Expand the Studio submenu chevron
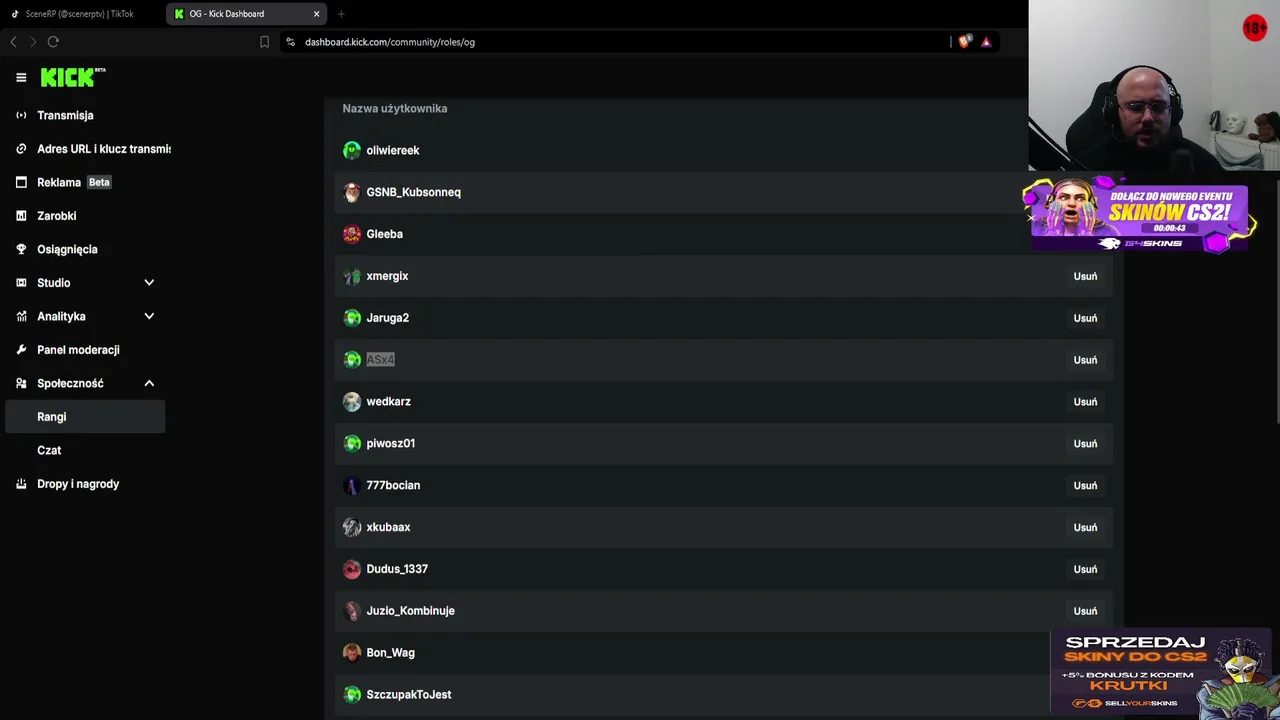The height and width of the screenshot is (720, 1280). click(149, 283)
